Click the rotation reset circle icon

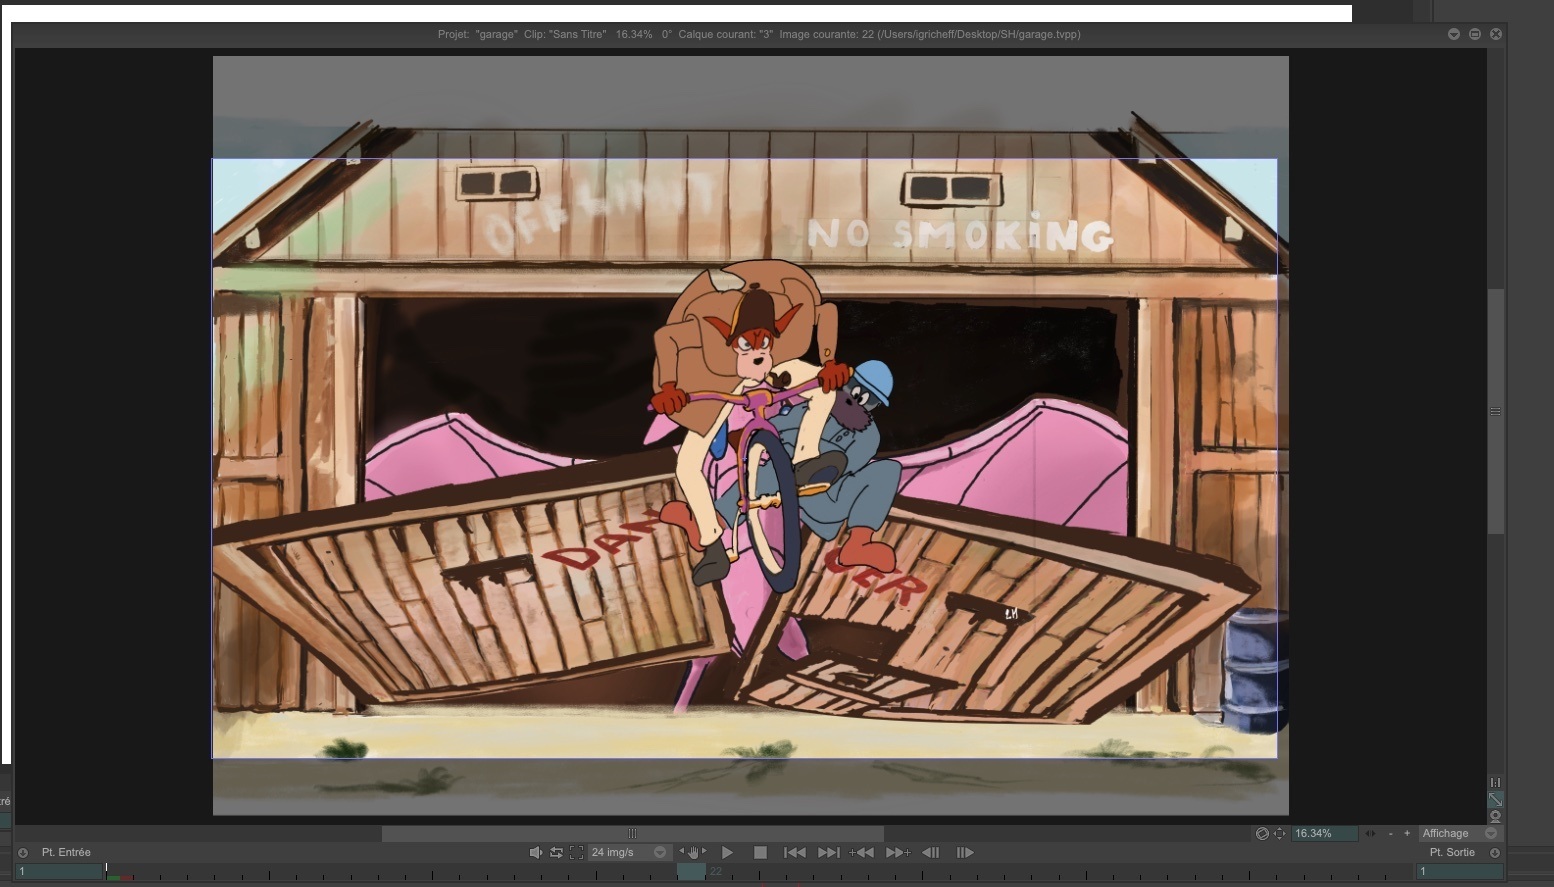click(1262, 834)
